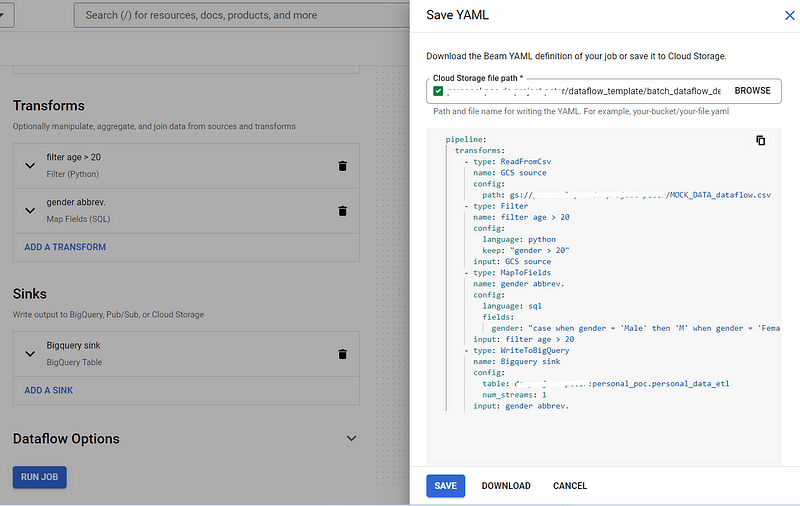Screen dimensions: 800x506
Task: Delete the 'filter age > 20' transform
Action: pyautogui.click(x=342, y=166)
